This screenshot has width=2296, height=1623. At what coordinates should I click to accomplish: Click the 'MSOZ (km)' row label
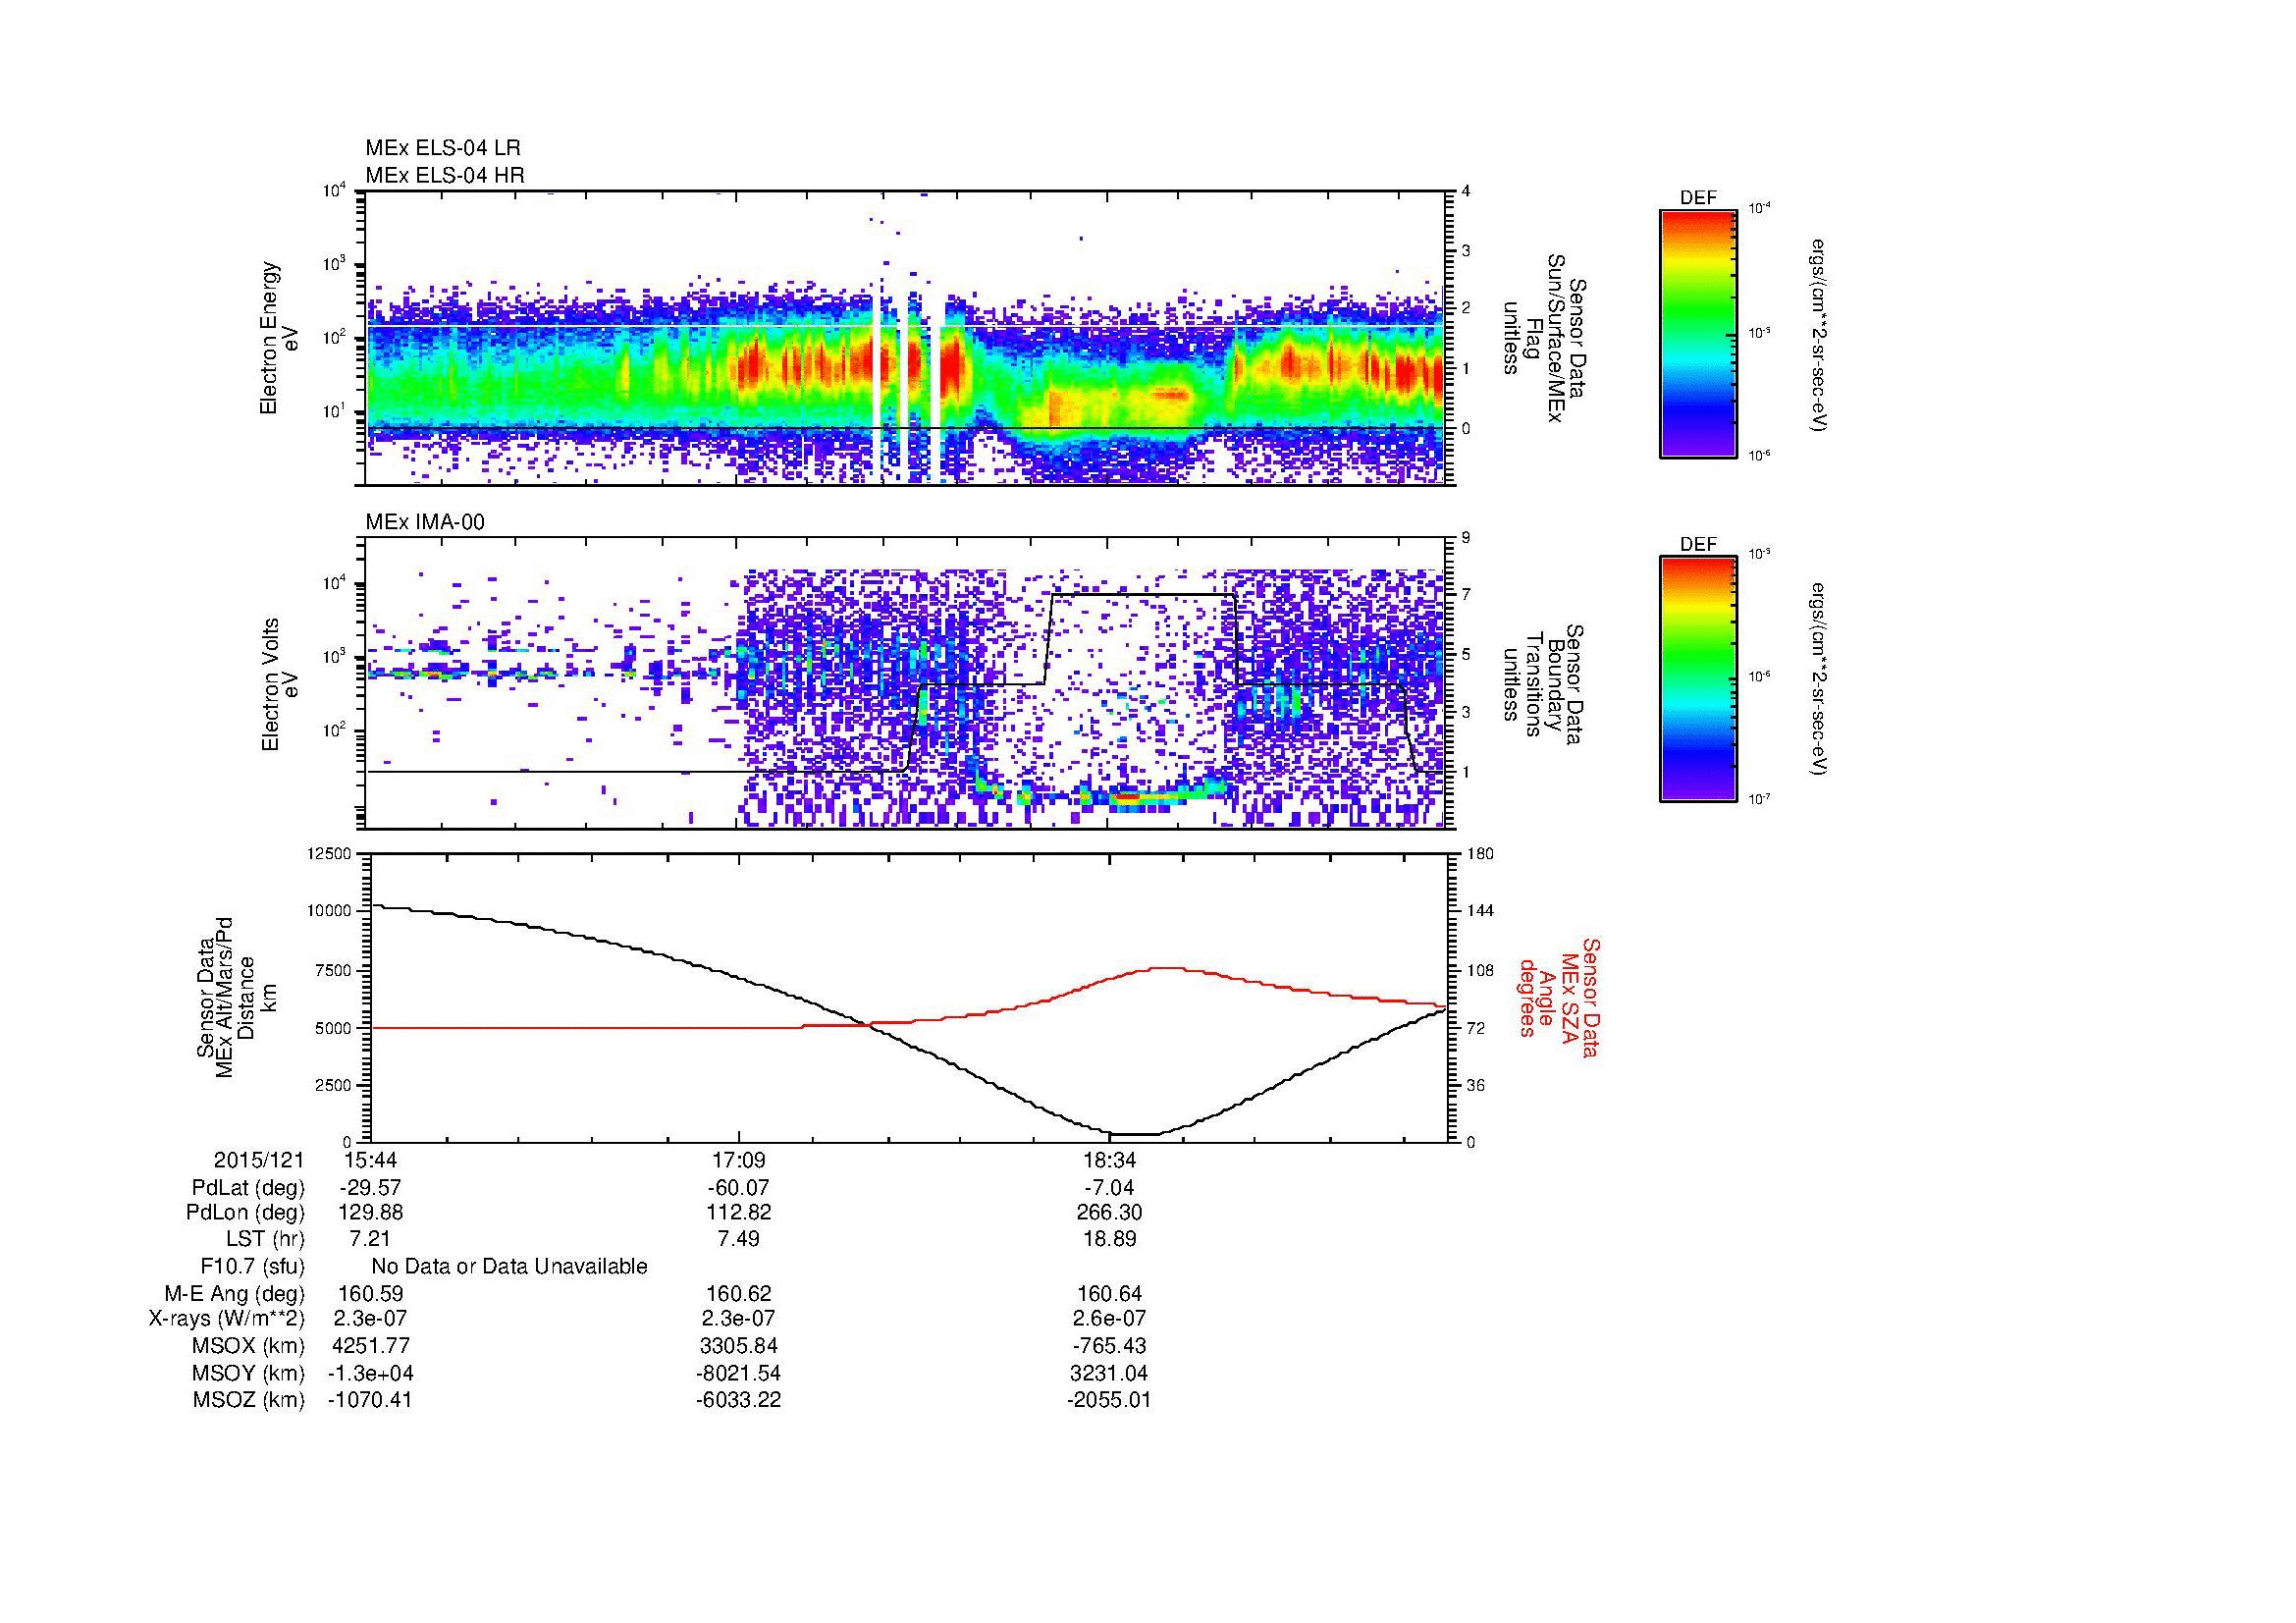click(249, 1400)
